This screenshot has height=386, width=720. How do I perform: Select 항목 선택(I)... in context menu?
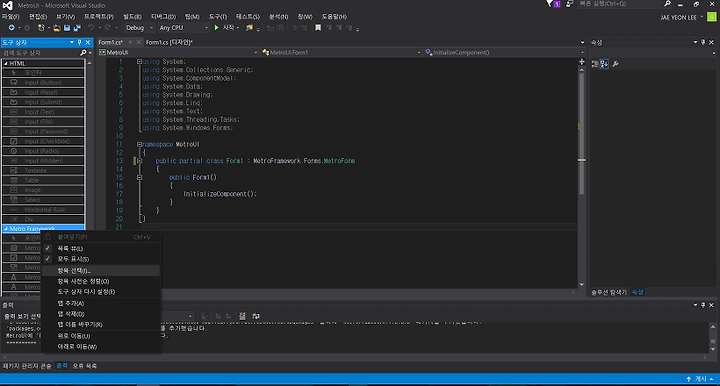(101, 271)
